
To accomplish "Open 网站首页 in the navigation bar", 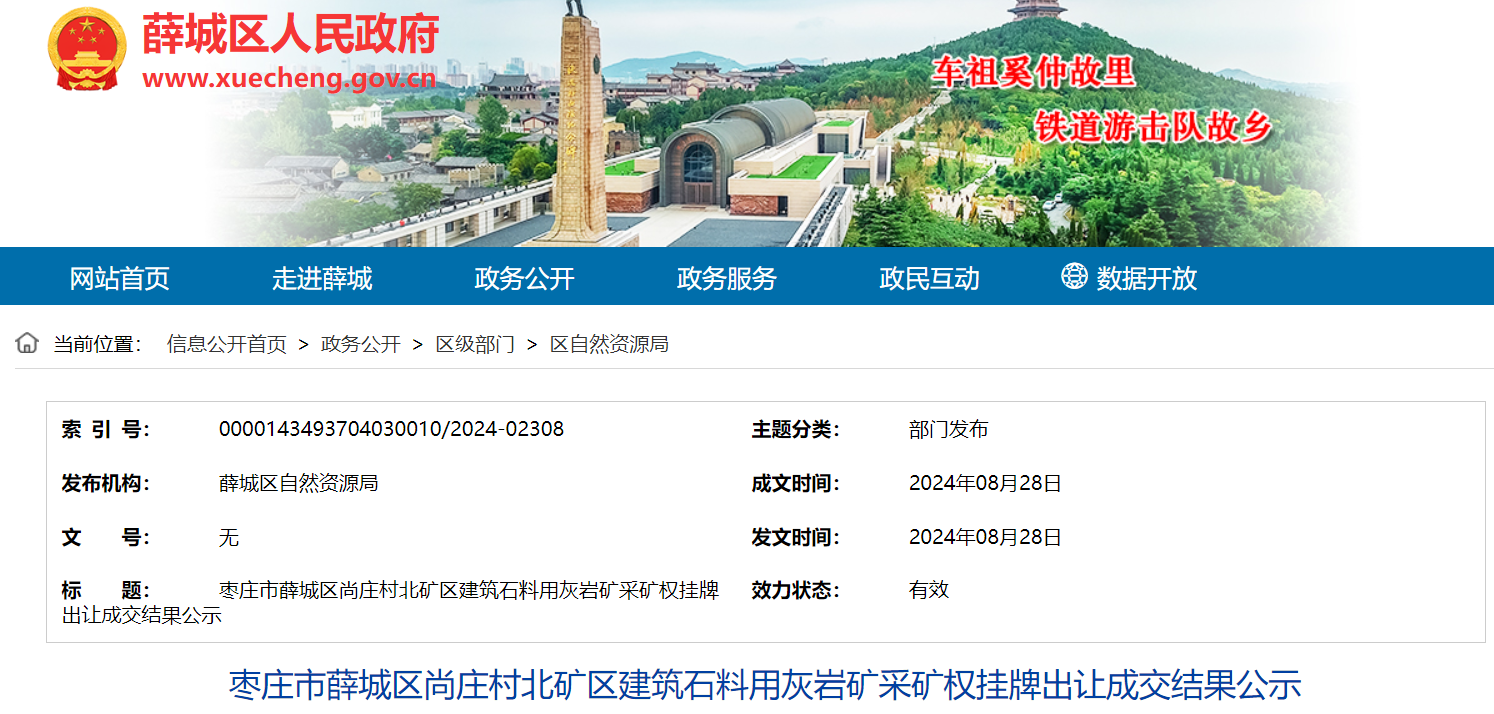I will tap(119, 278).
